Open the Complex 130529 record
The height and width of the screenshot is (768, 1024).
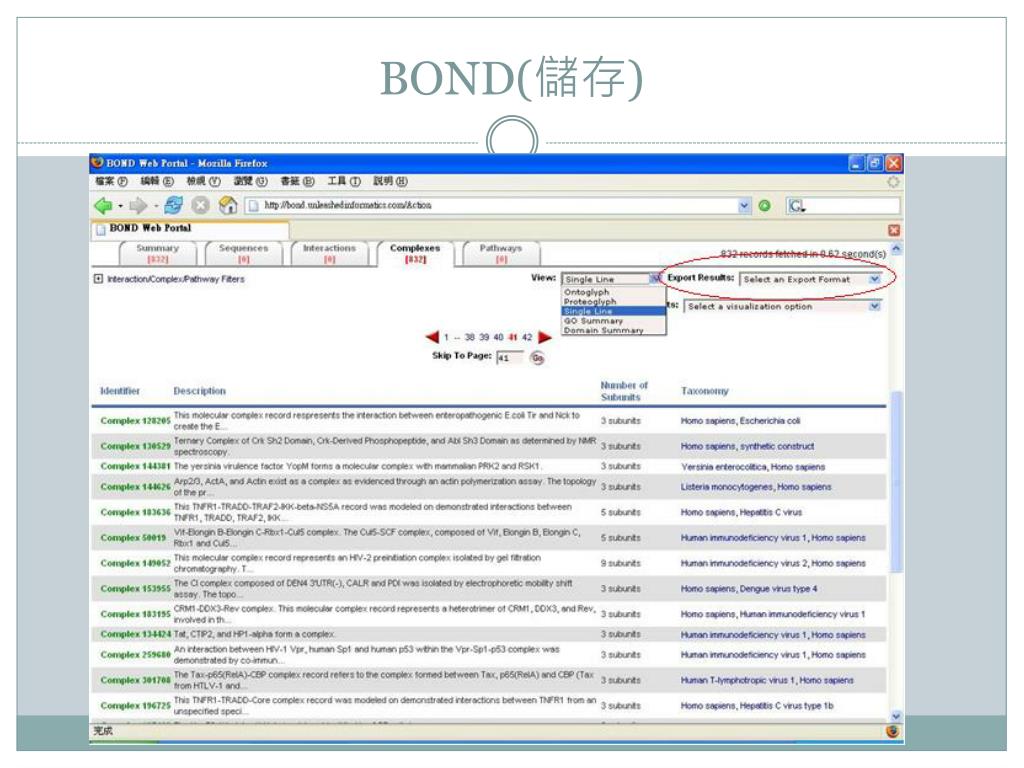[135, 446]
